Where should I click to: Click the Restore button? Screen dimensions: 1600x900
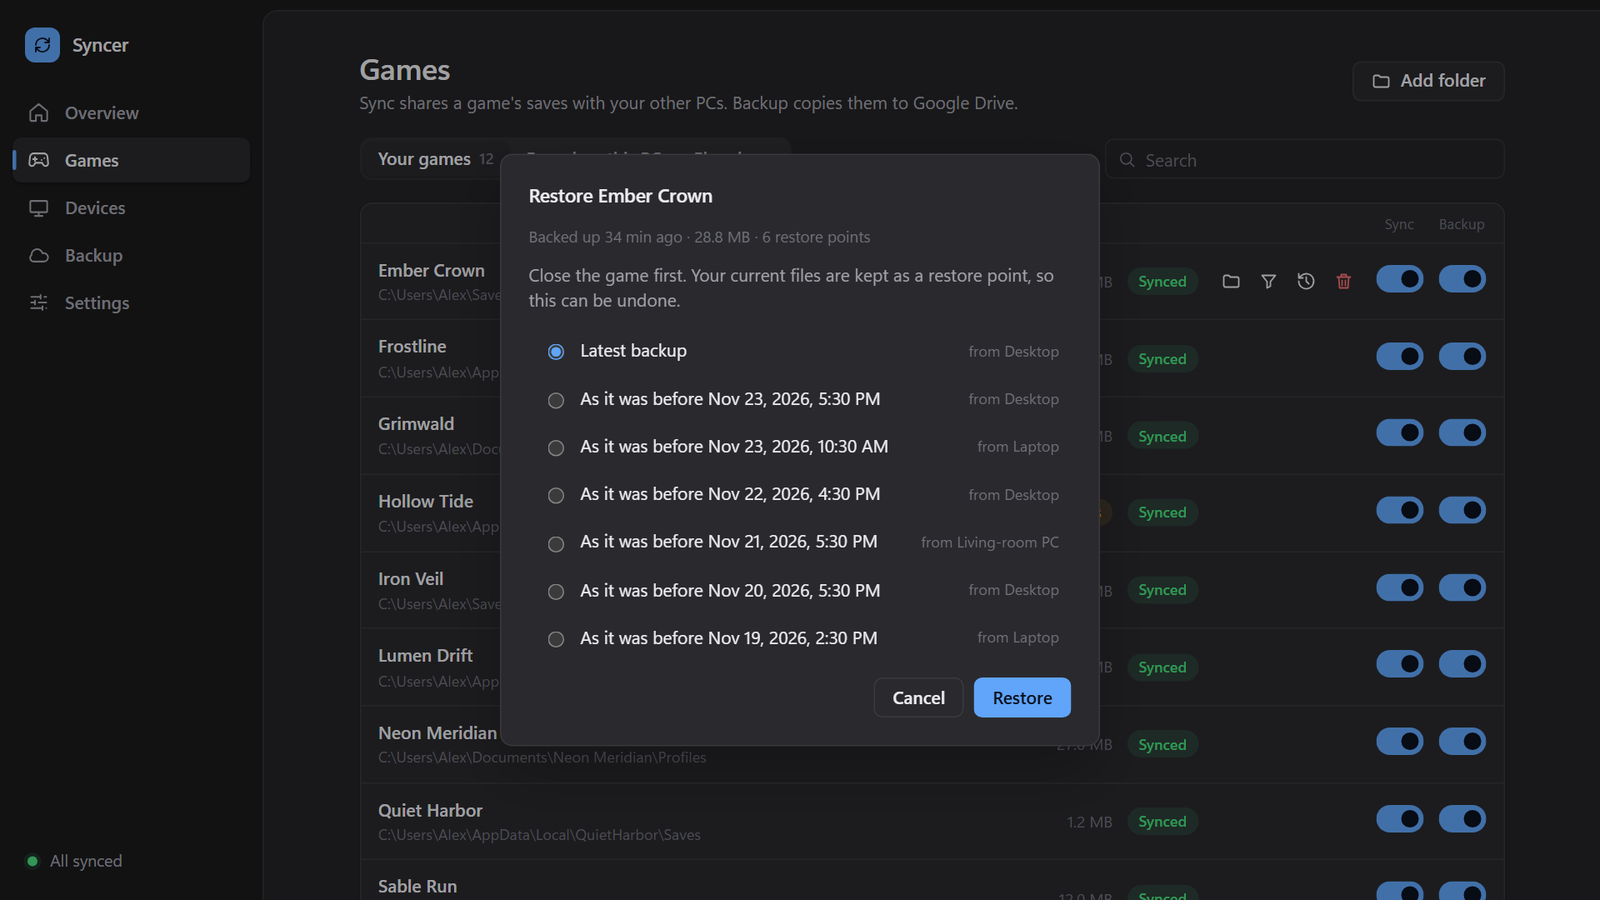point(1022,698)
